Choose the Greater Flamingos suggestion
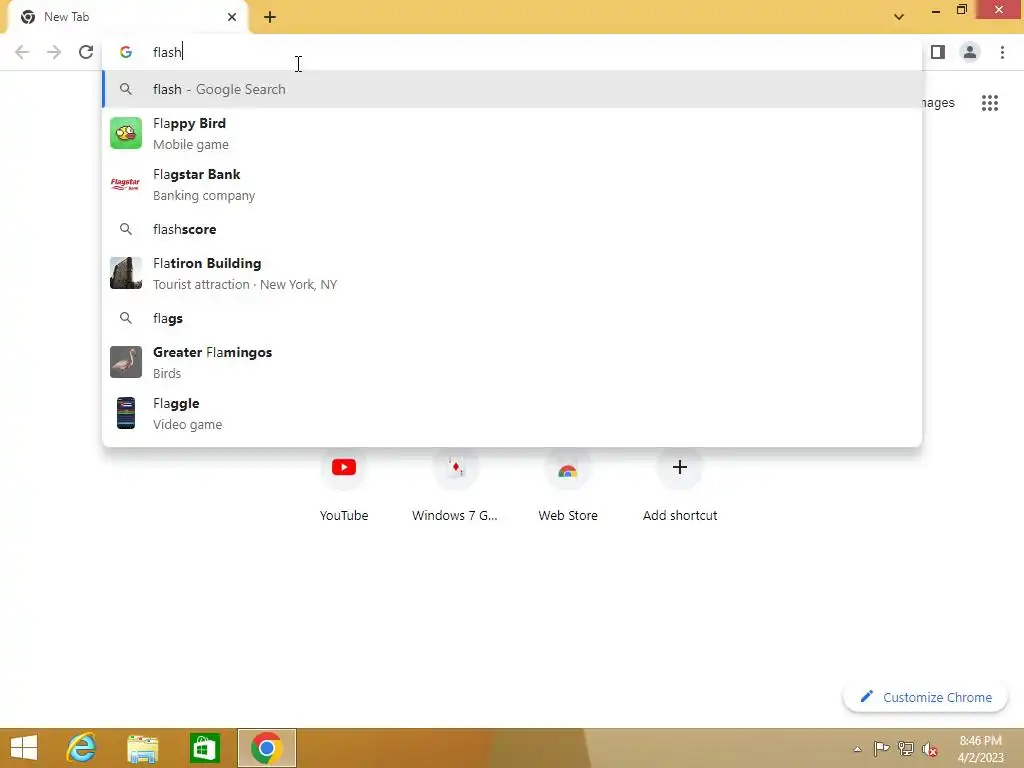Image resolution: width=1024 pixels, height=768 pixels. [x=512, y=362]
